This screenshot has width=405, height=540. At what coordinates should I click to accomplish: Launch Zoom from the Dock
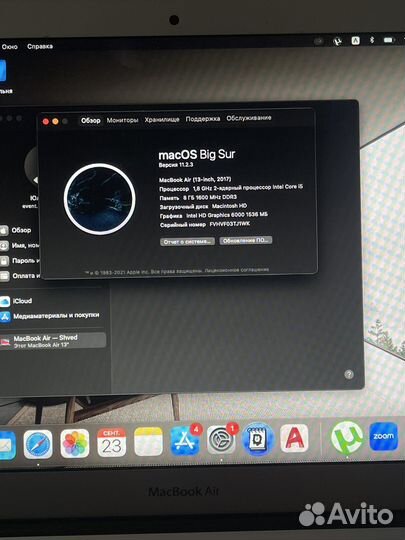(x=384, y=436)
